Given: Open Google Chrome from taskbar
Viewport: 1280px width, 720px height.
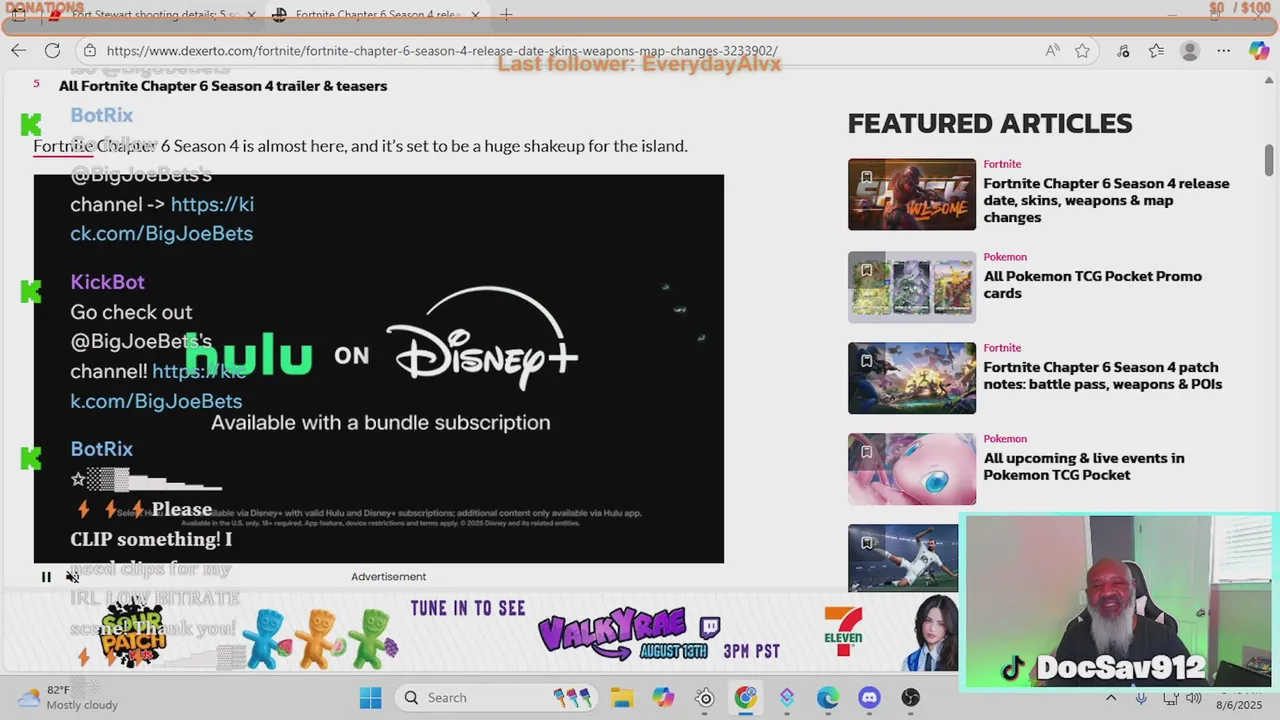Looking at the screenshot, I should point(745,698).
